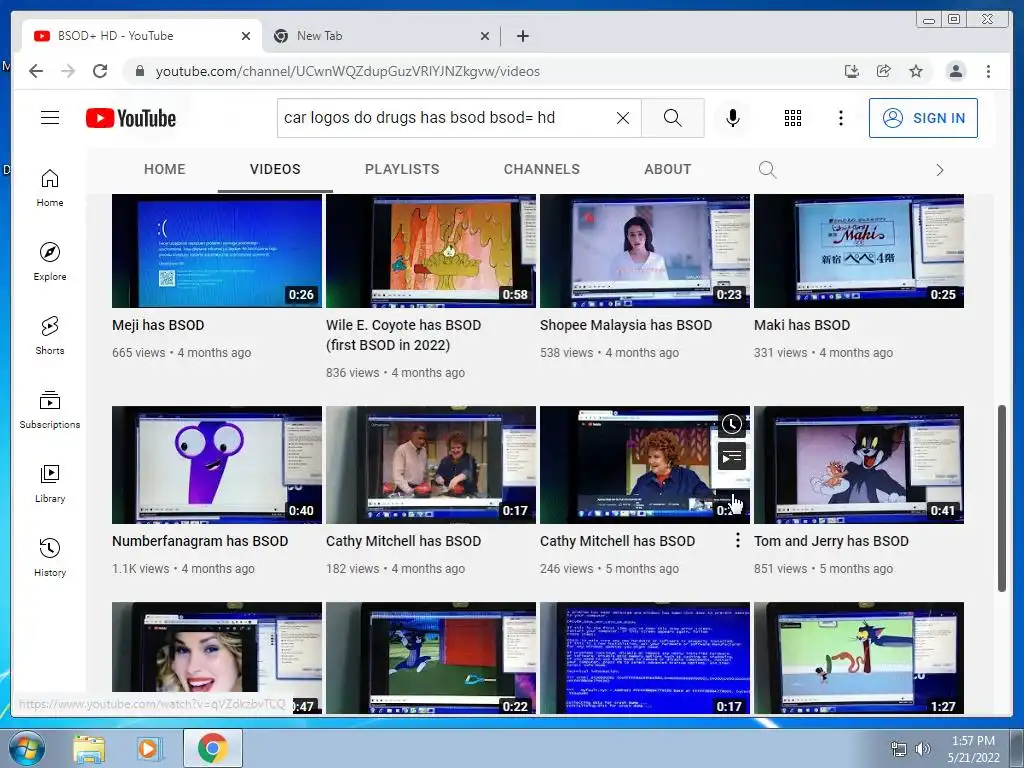The image size is (1024, 768).
Task: Click the address bar URL
Action: (347, 71)
